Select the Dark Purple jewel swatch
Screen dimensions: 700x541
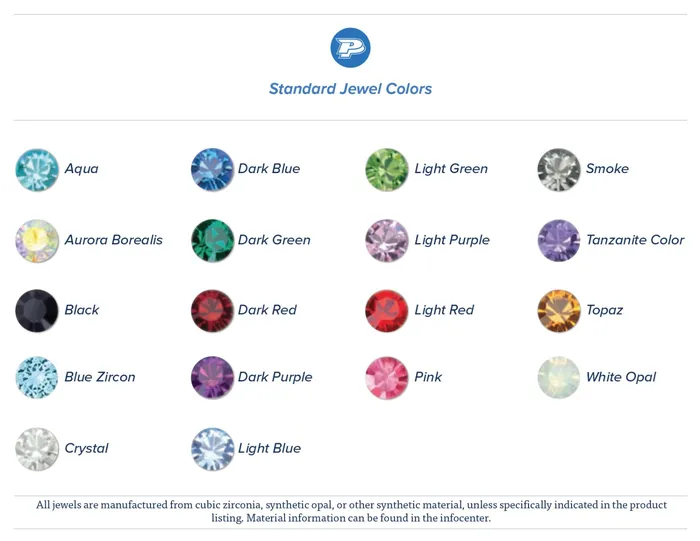(x=212, y=377)
